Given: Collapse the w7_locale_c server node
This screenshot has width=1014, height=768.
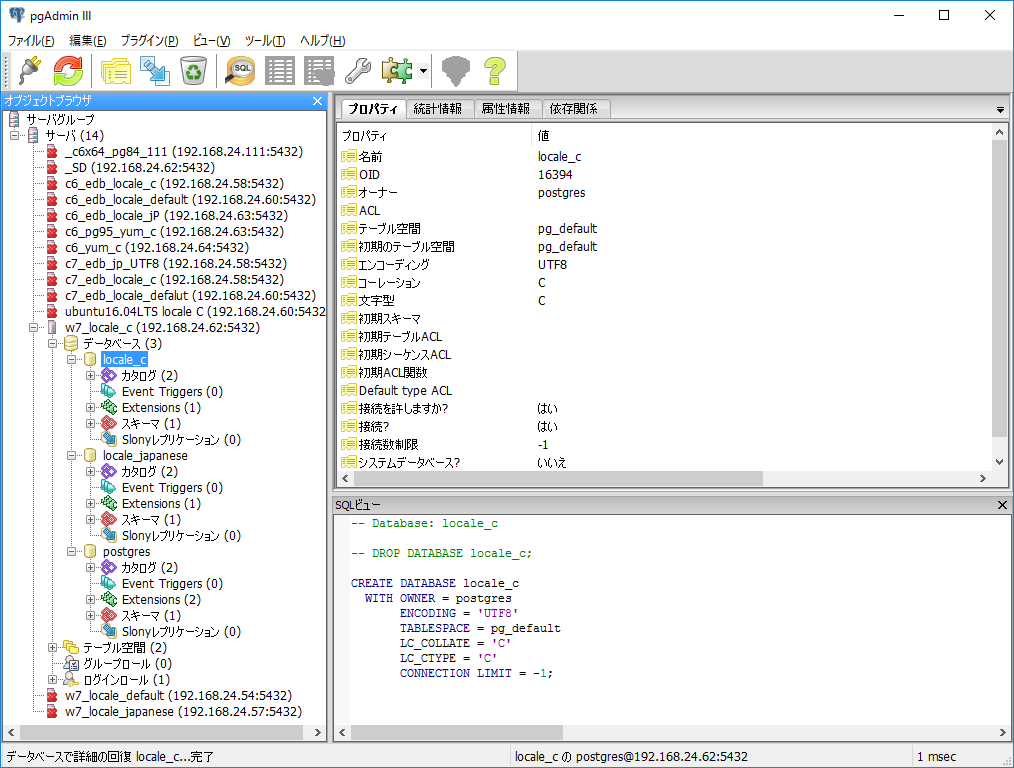Looking at the screenshot, I should [34, 328].
